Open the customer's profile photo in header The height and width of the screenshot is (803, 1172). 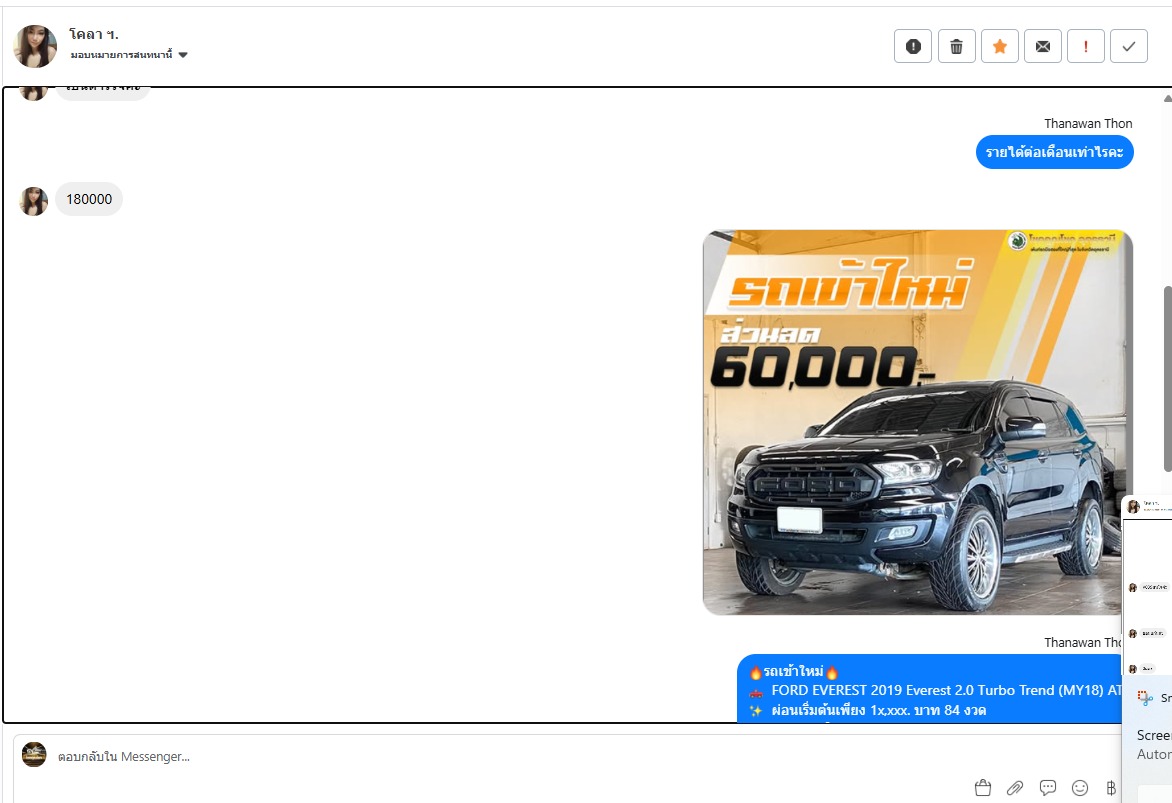click(35, 46)
